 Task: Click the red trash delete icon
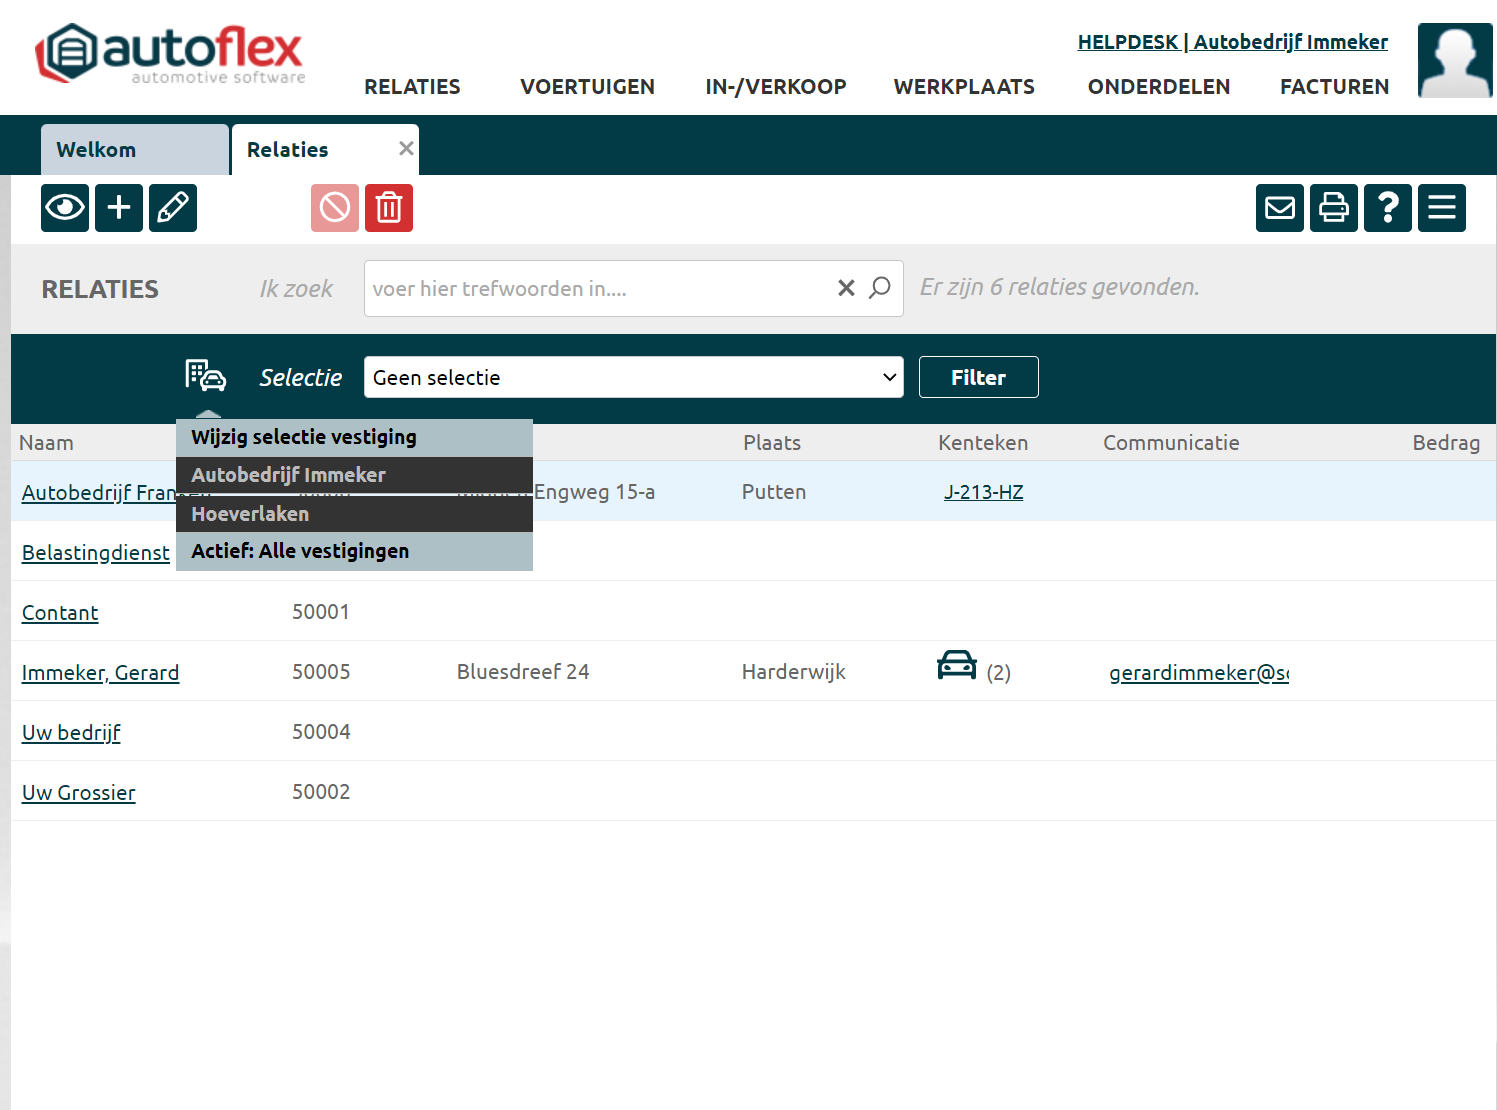[x=389, y=208]
